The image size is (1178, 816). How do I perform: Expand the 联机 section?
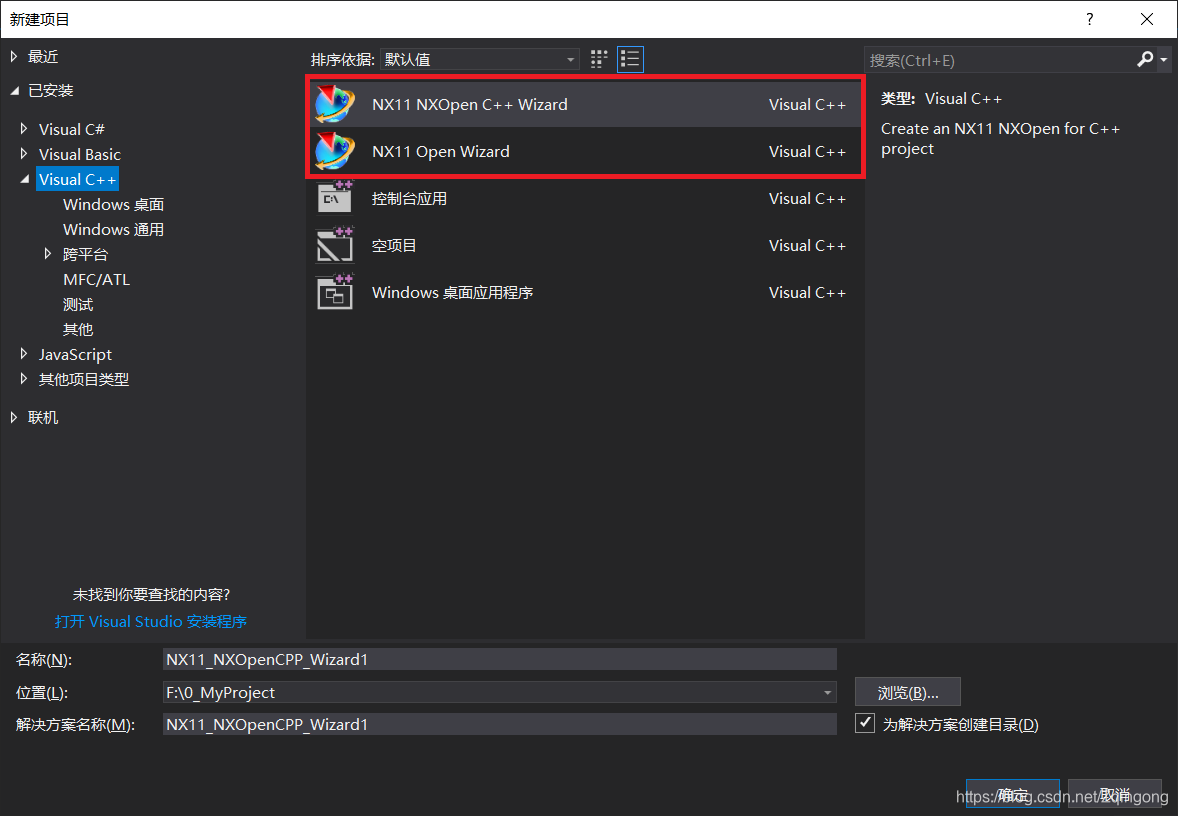click(14, 417)
